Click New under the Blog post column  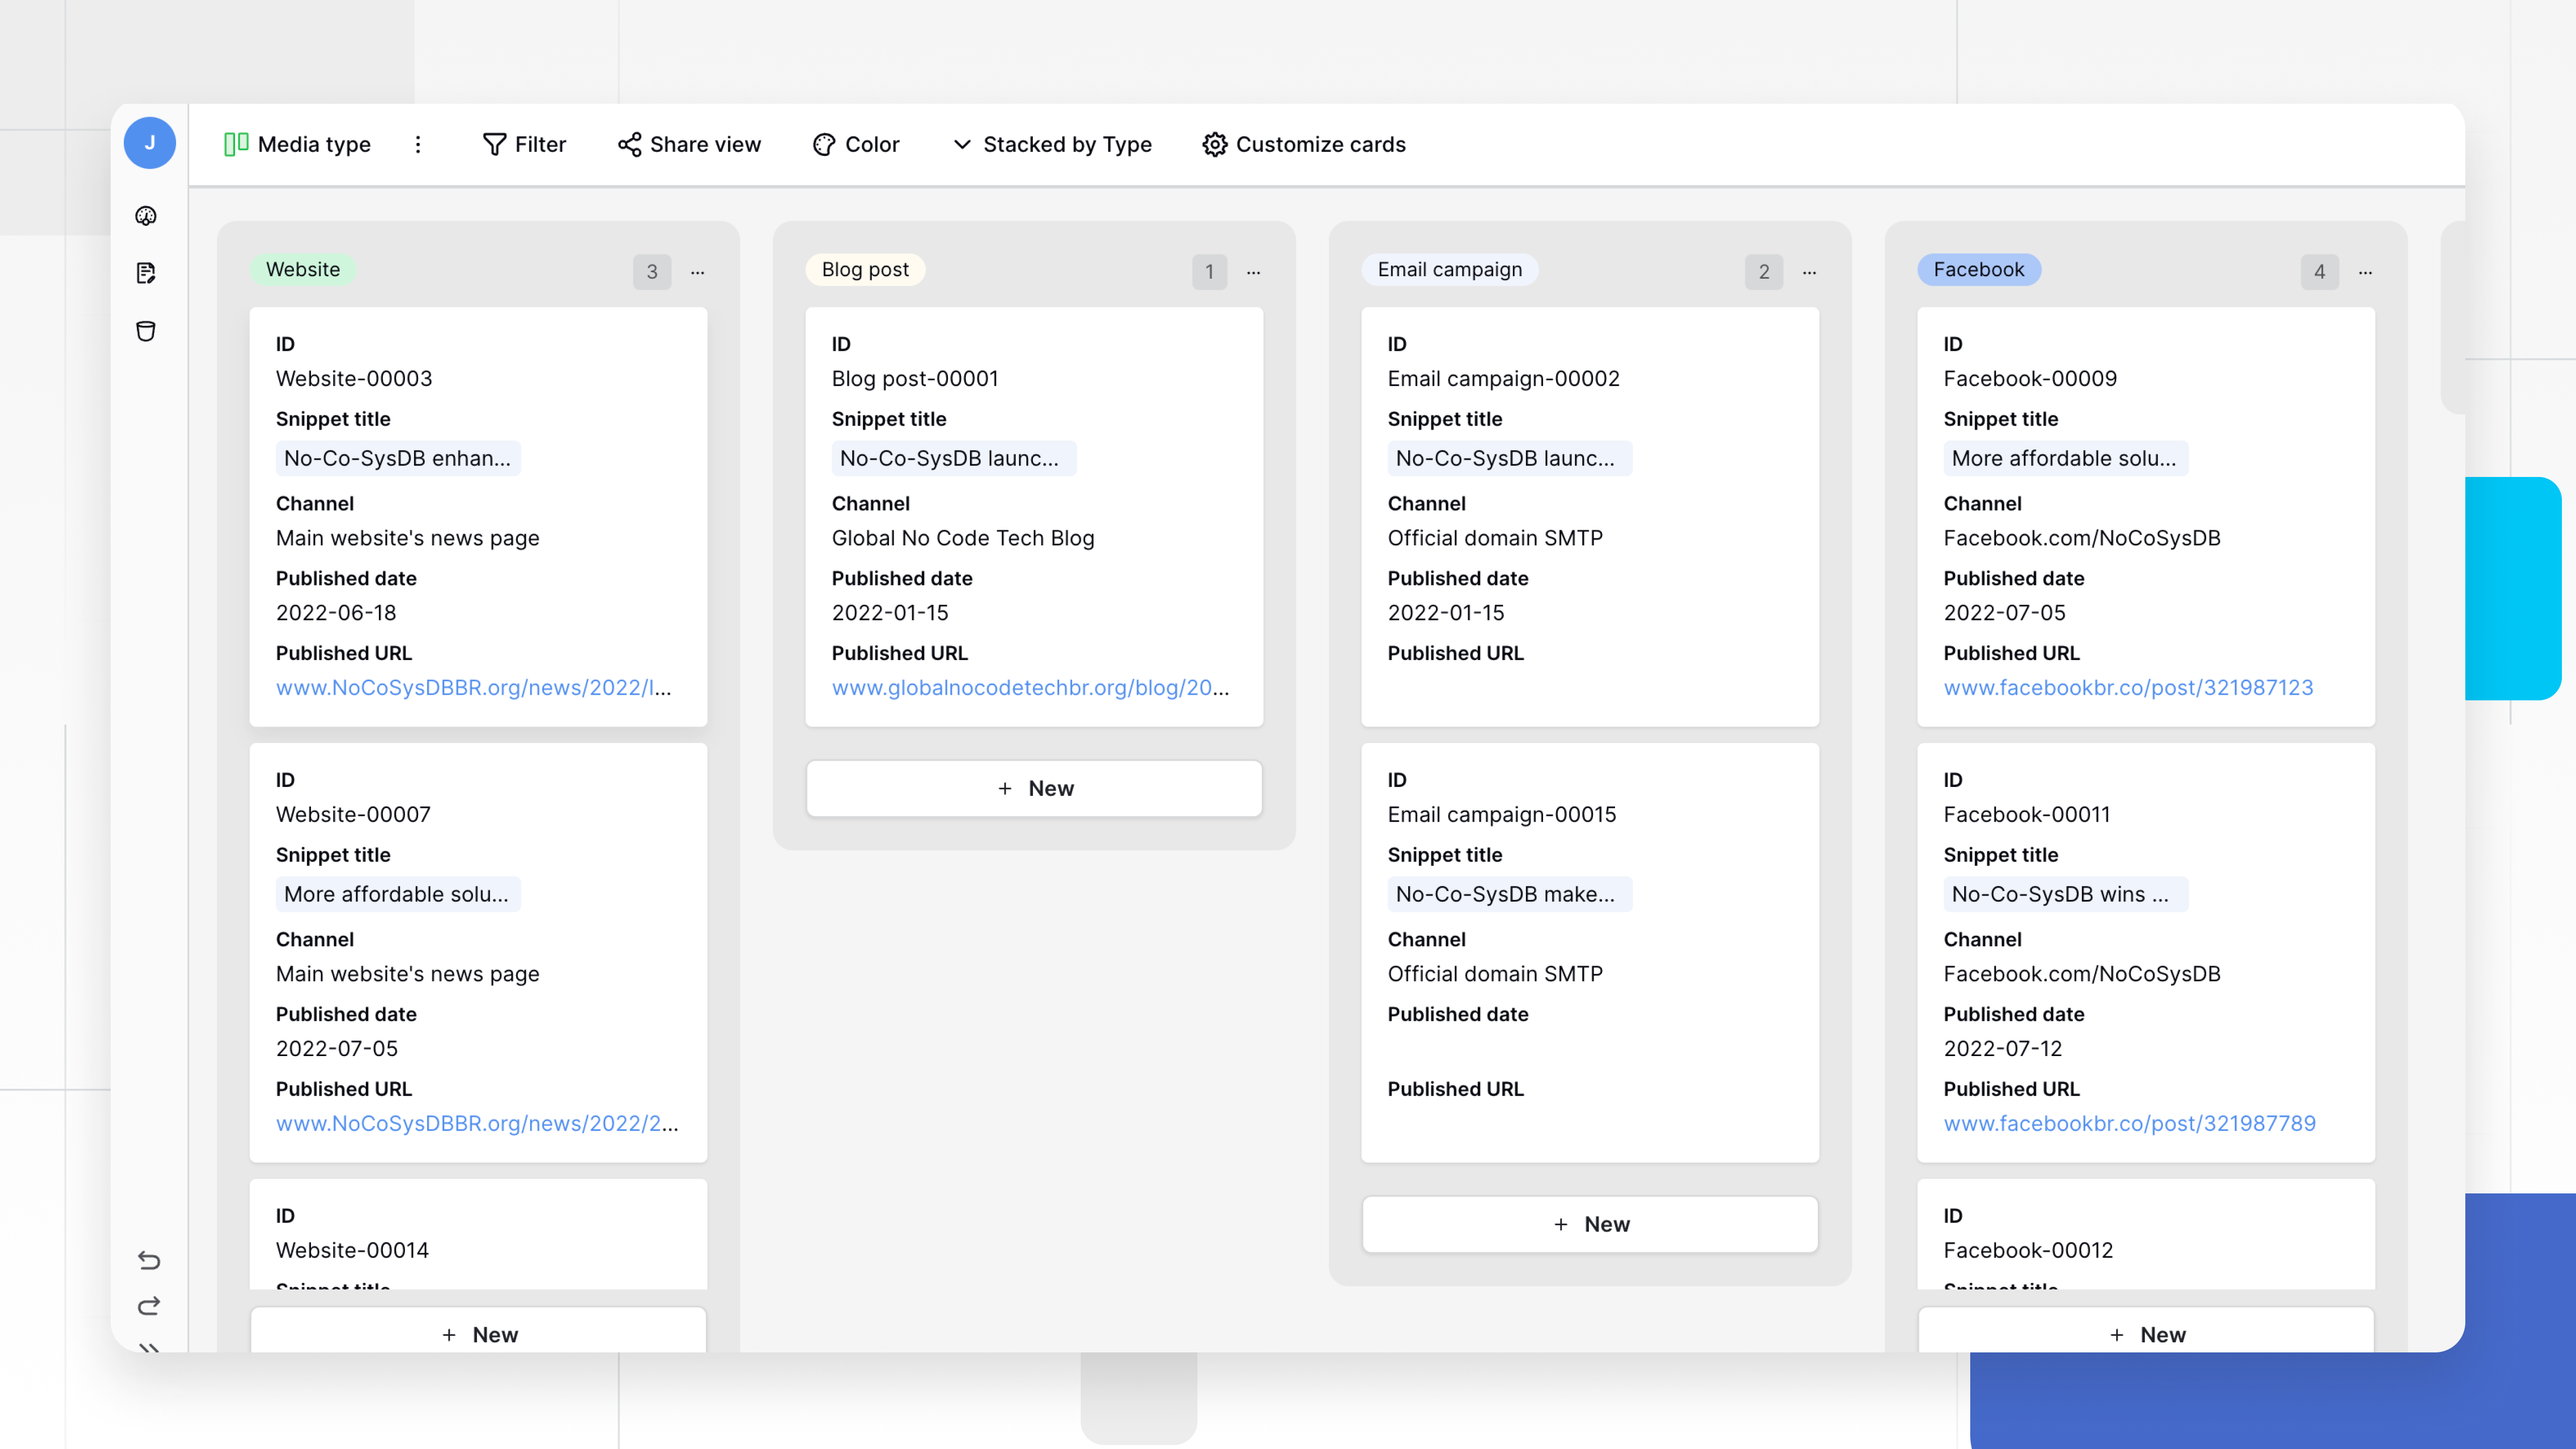pyautogui.click(x=1034, y=788)
